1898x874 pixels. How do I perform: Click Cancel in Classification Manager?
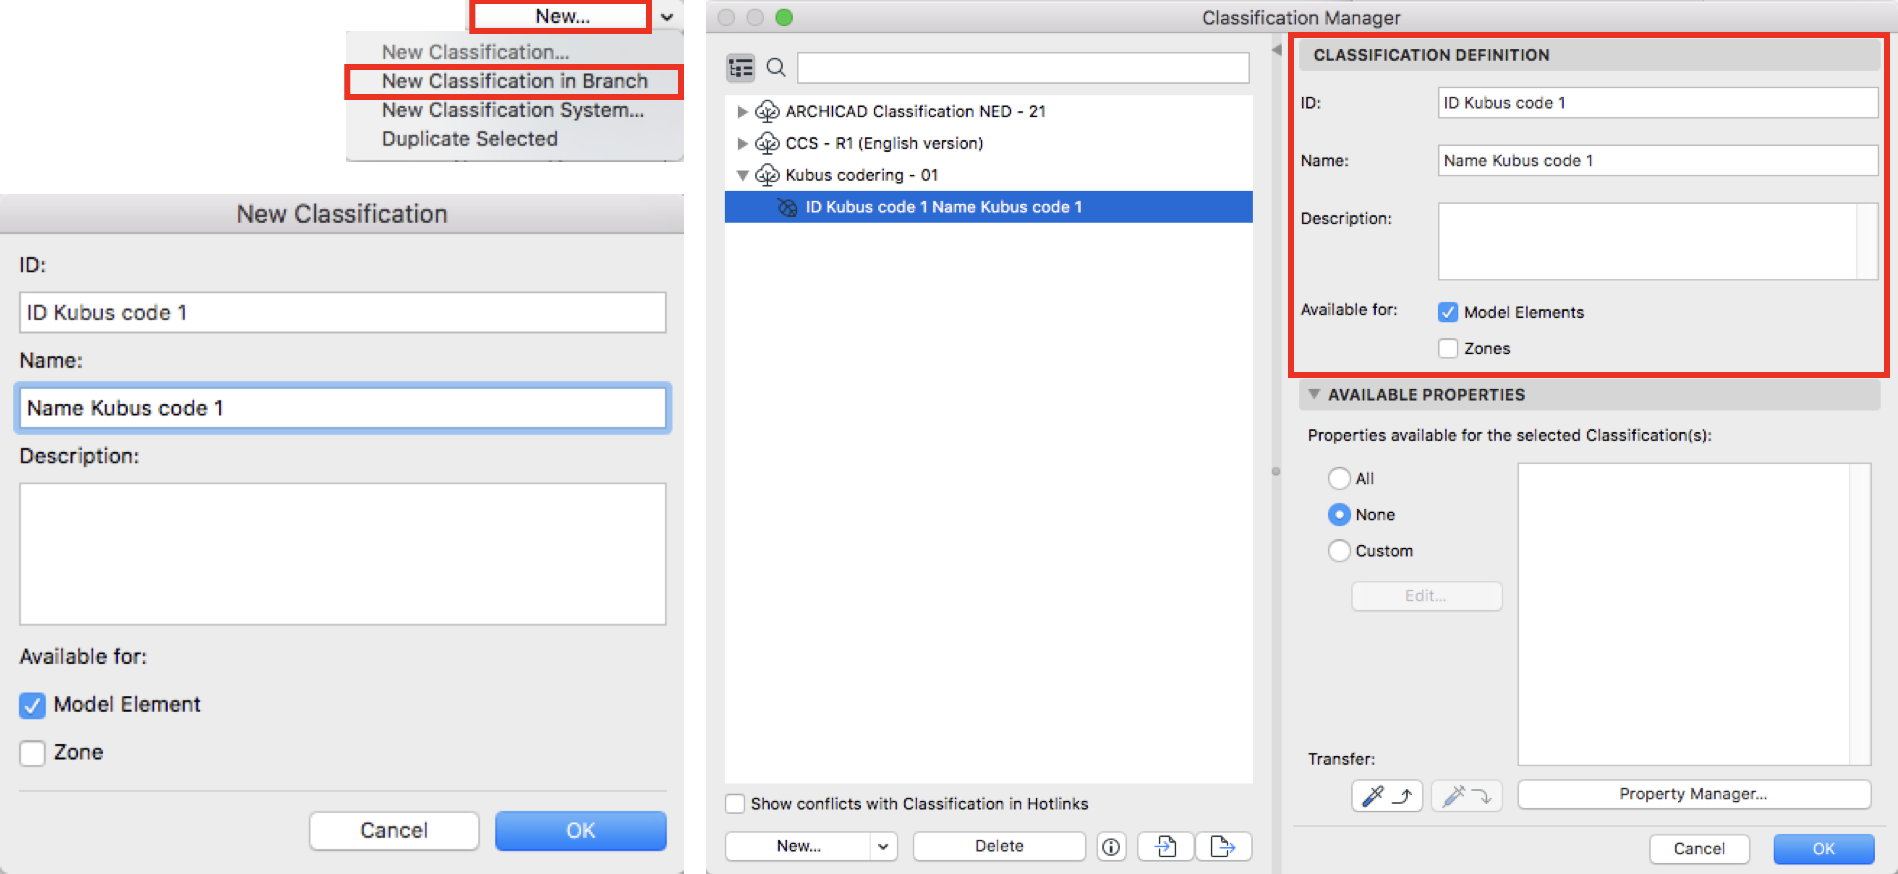click(1699, 849)
